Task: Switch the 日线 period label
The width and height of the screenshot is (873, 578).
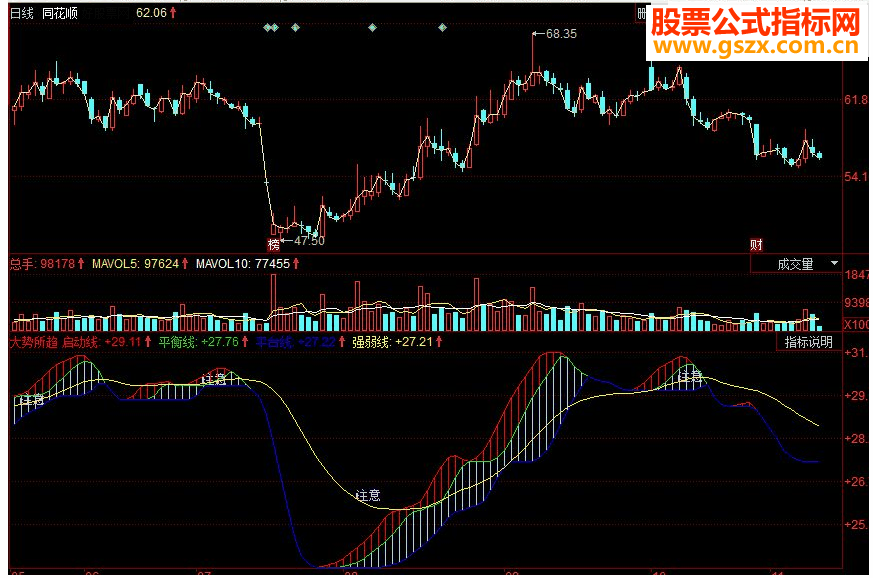Action: click(x=22, y=13)
